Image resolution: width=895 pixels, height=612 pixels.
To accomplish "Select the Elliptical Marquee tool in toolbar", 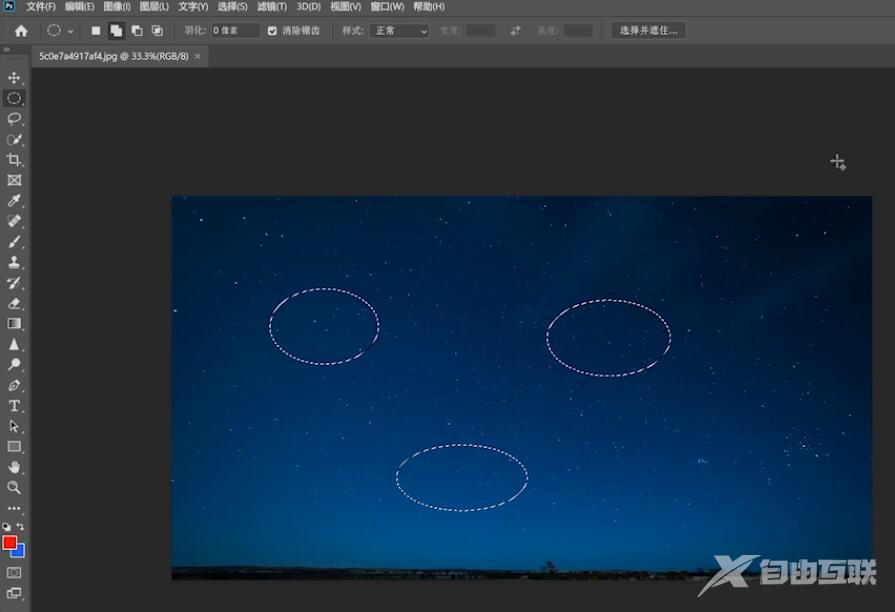I will 14,98.
